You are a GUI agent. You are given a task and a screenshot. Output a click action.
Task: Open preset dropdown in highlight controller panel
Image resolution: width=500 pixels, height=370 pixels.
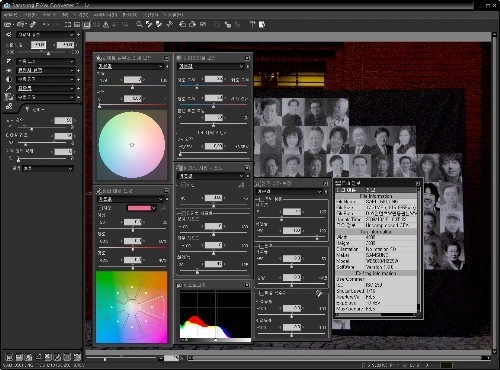(x=211, y=66)
